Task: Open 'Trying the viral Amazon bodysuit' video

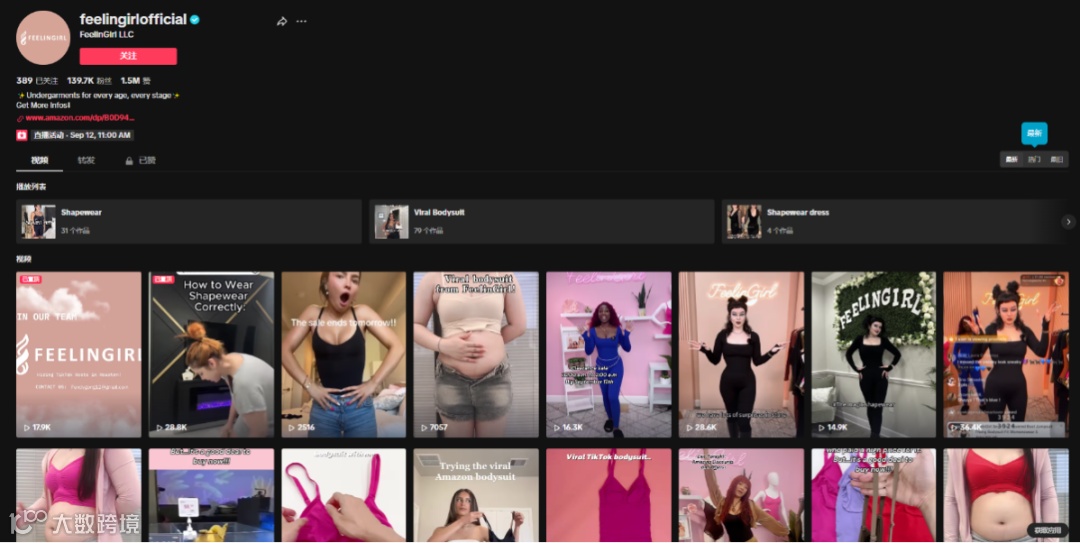Action: tap(476, 495)
